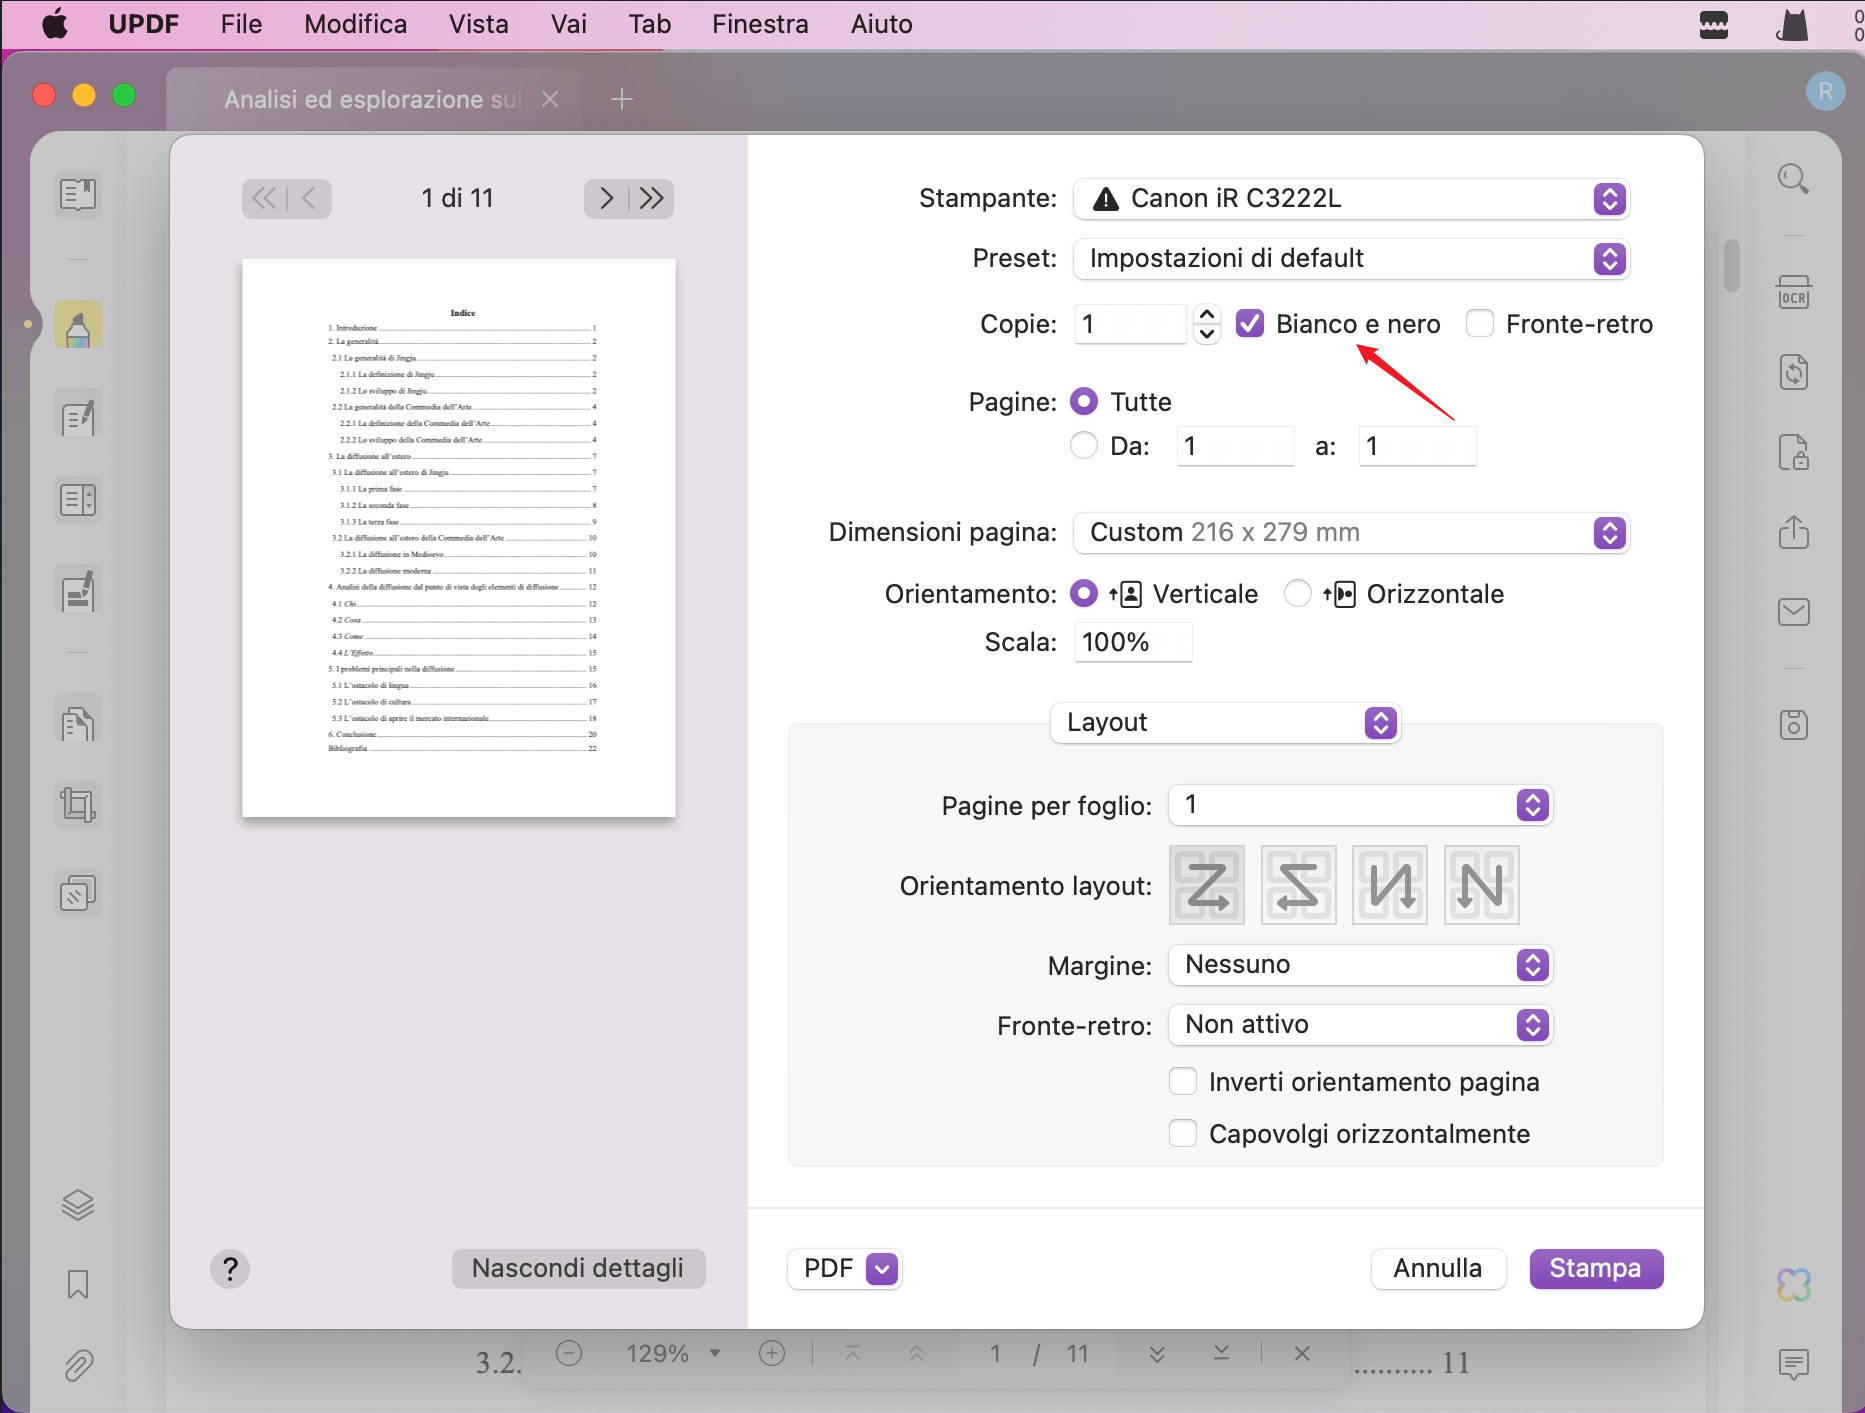Screen dimensions: 1865x1413
Task: Jump to last preview page double arrow
Action: pyautogui.click(x=651, y=198)
